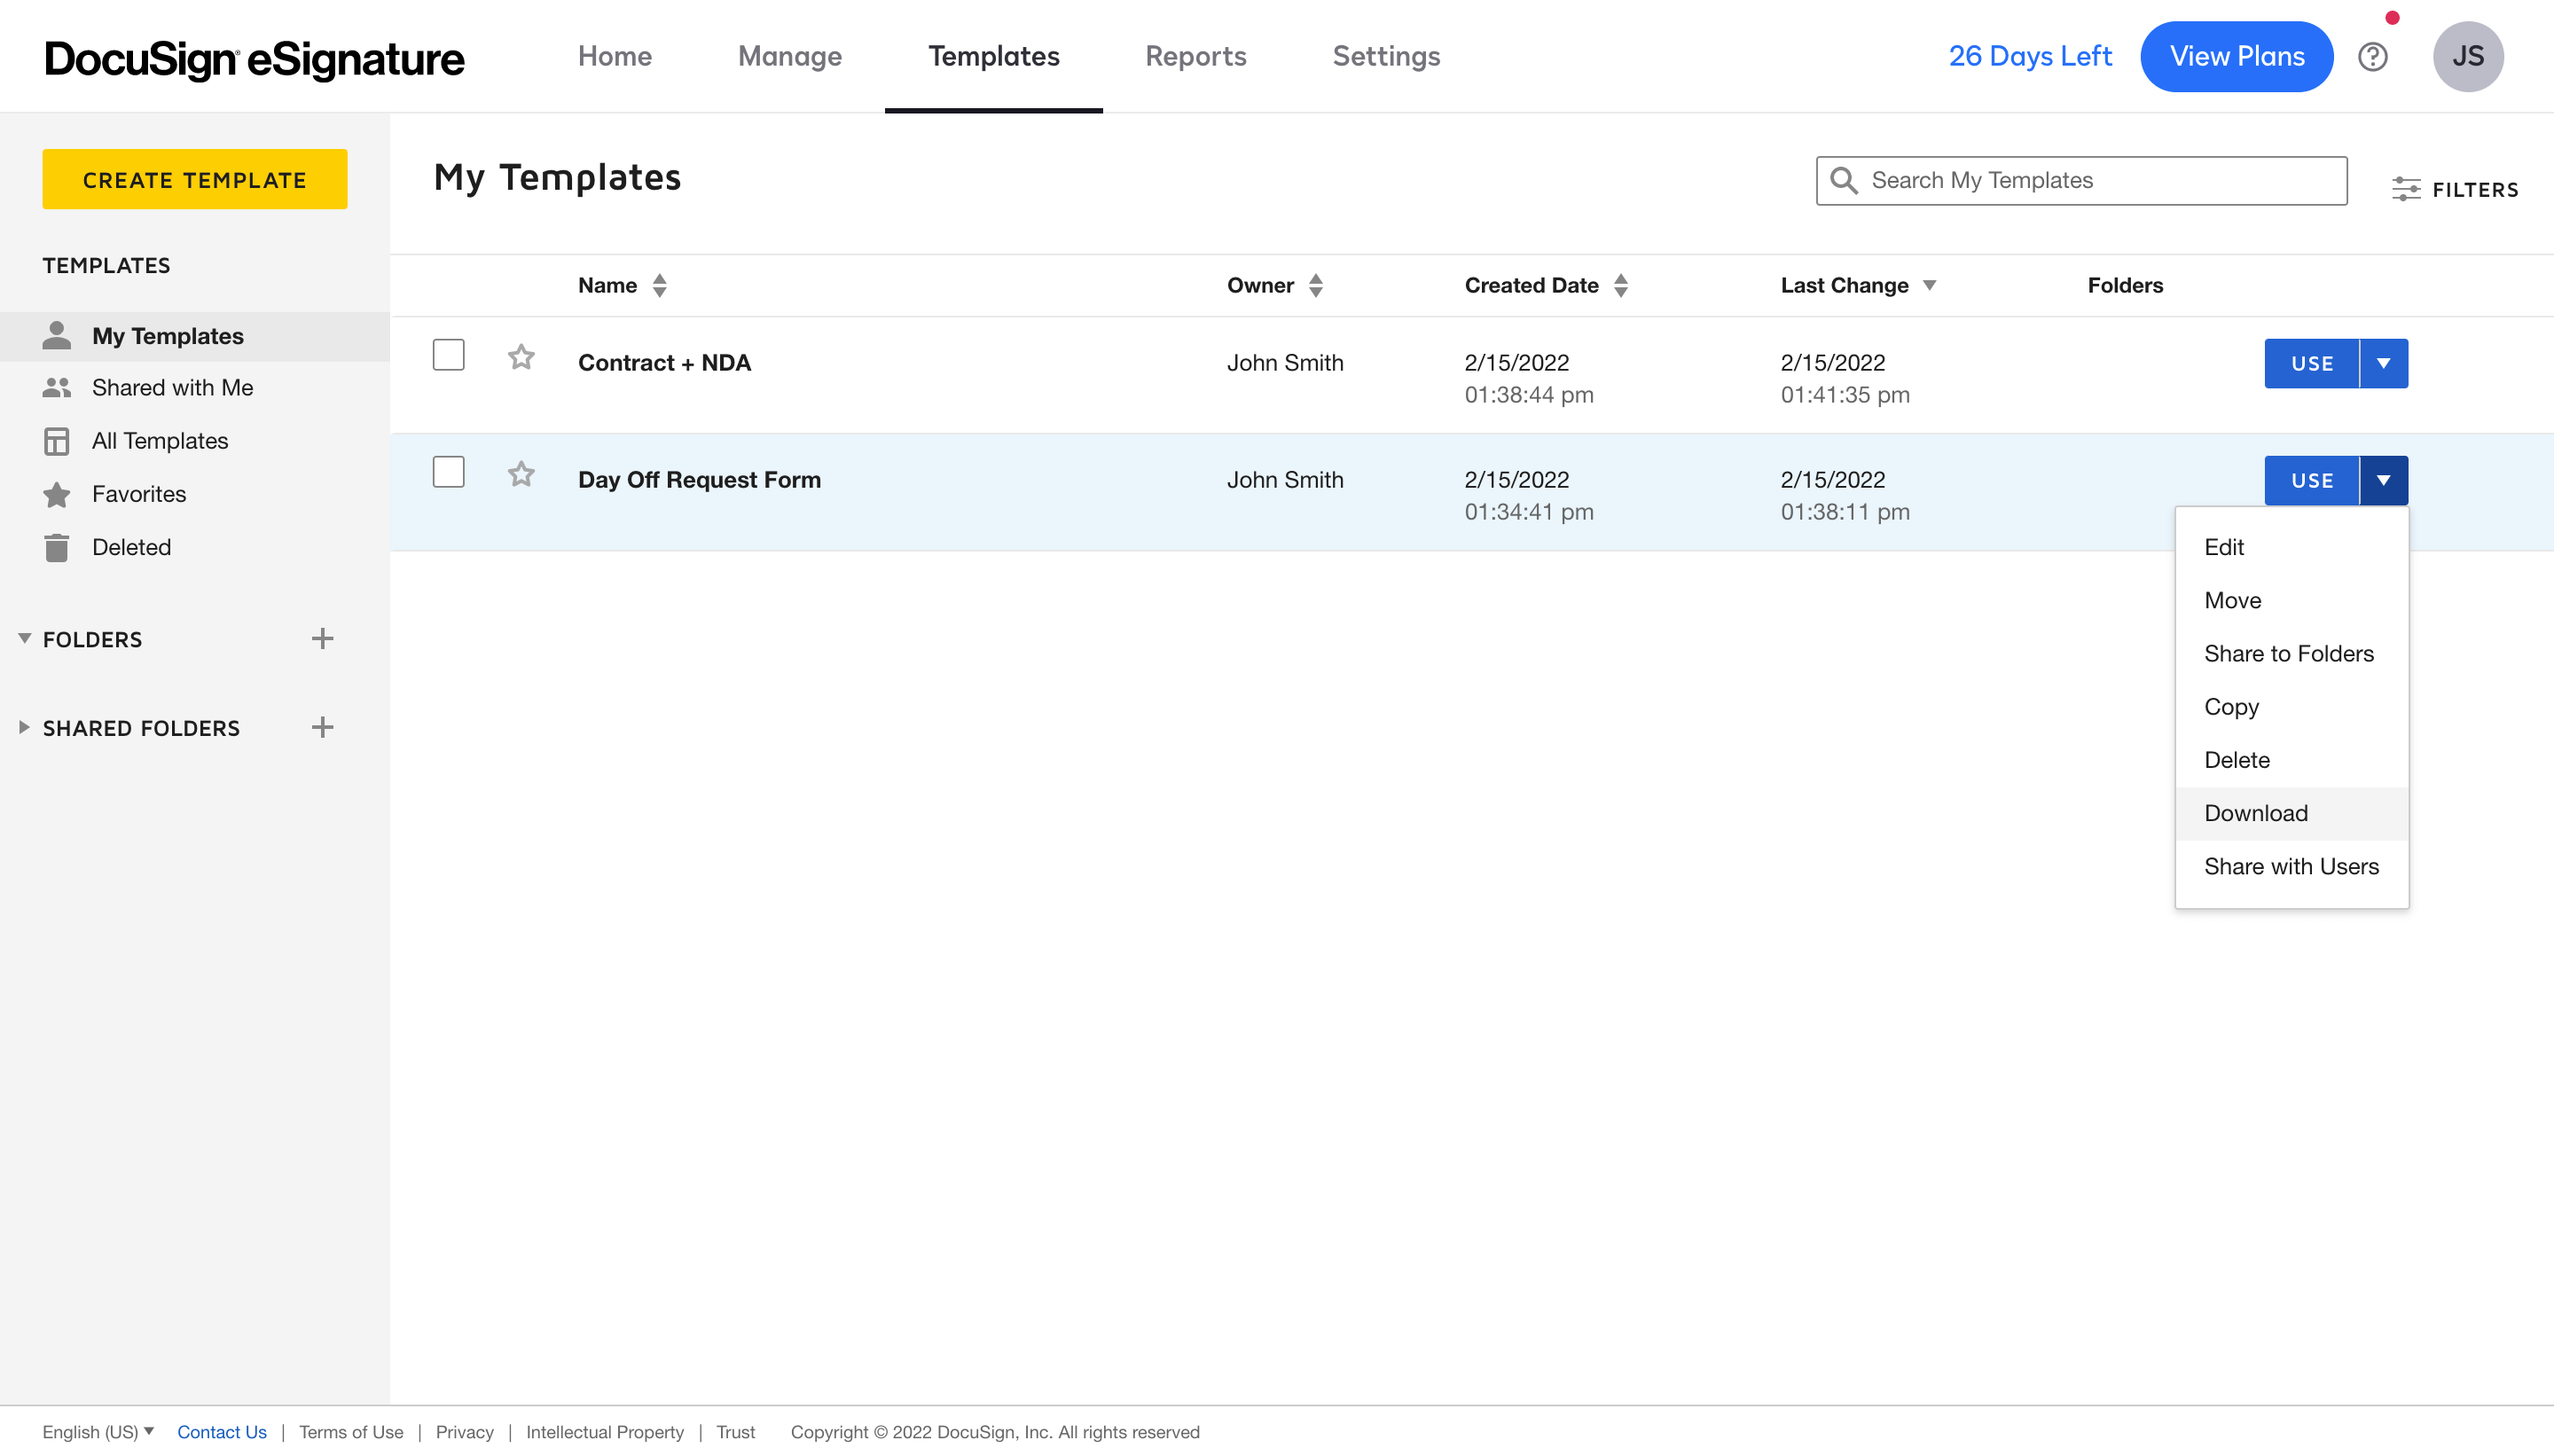Add a new folder with plus icon

click(322, 639)
